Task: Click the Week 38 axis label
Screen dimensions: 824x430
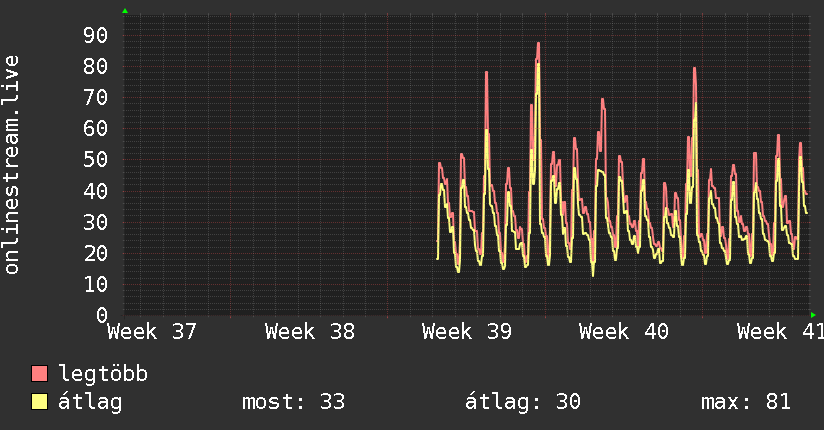Action: tap(310, 332)
